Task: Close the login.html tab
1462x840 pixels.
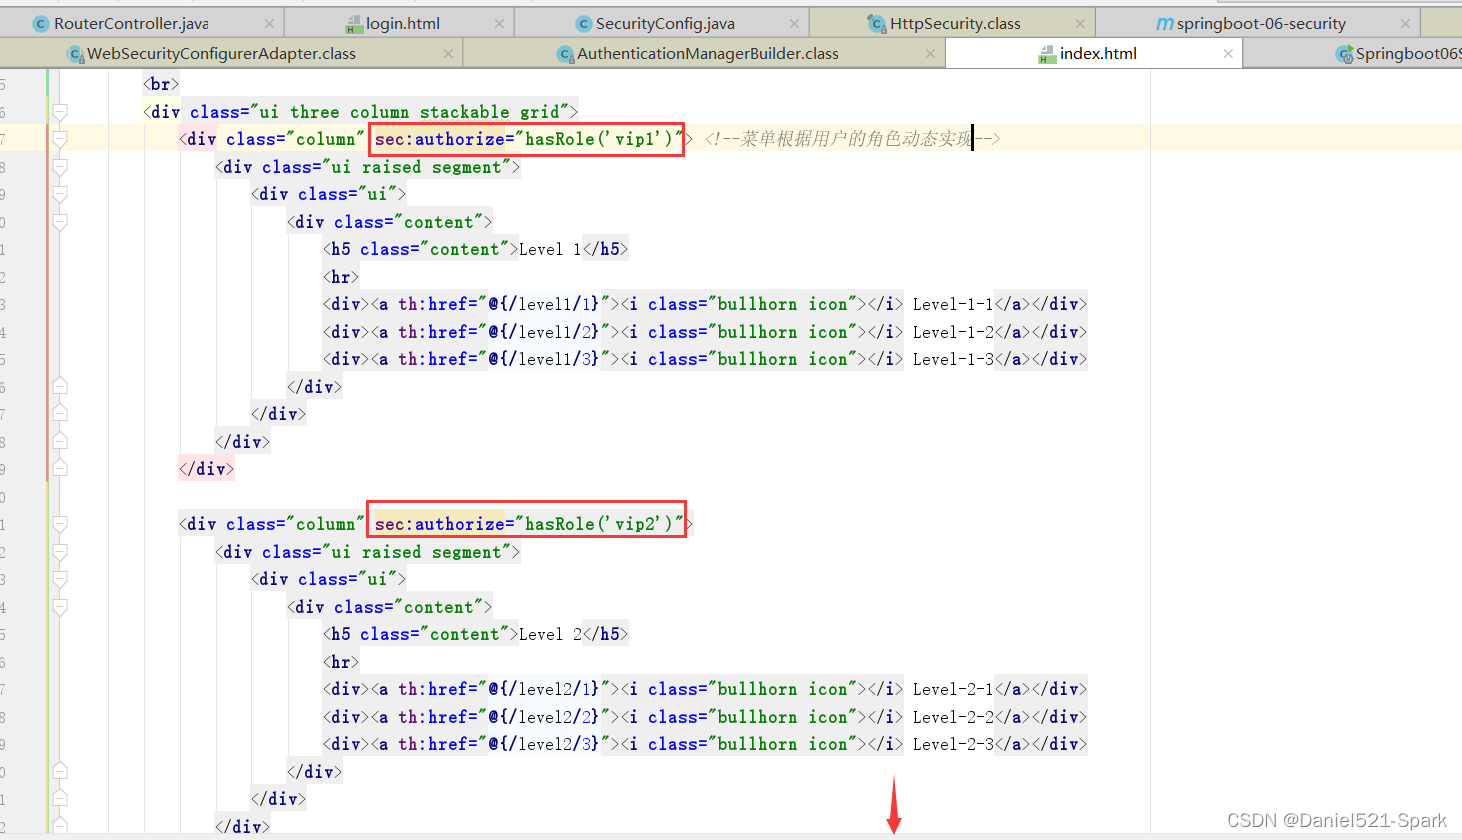Action: pos(500,23)
